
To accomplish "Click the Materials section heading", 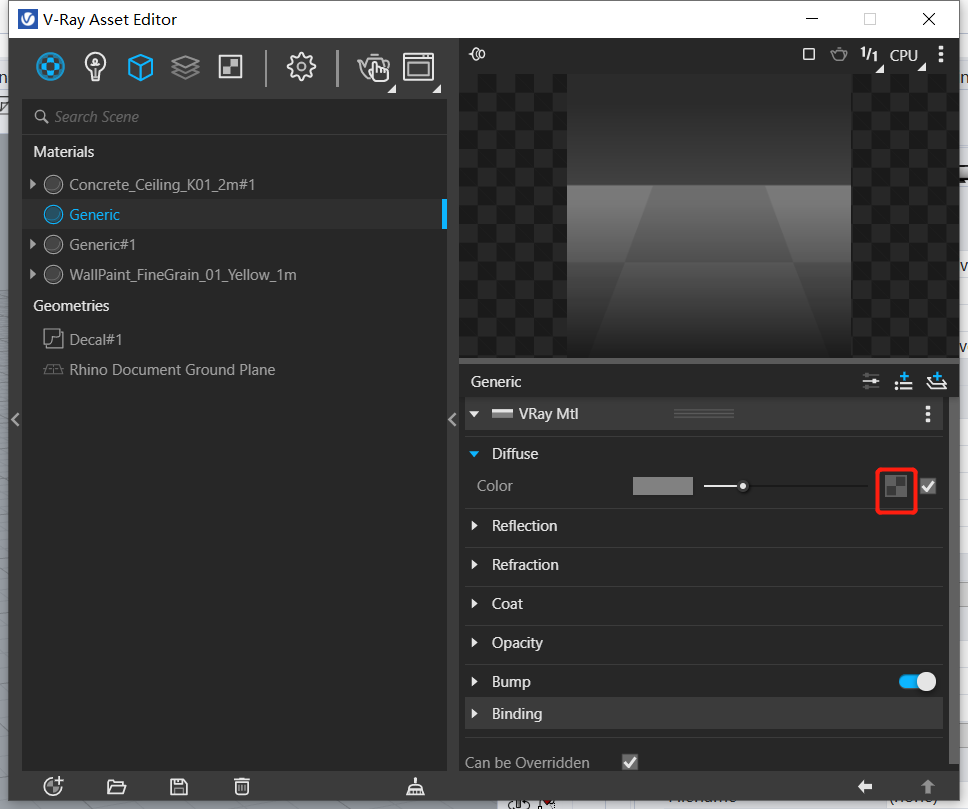I will point(64,152).
